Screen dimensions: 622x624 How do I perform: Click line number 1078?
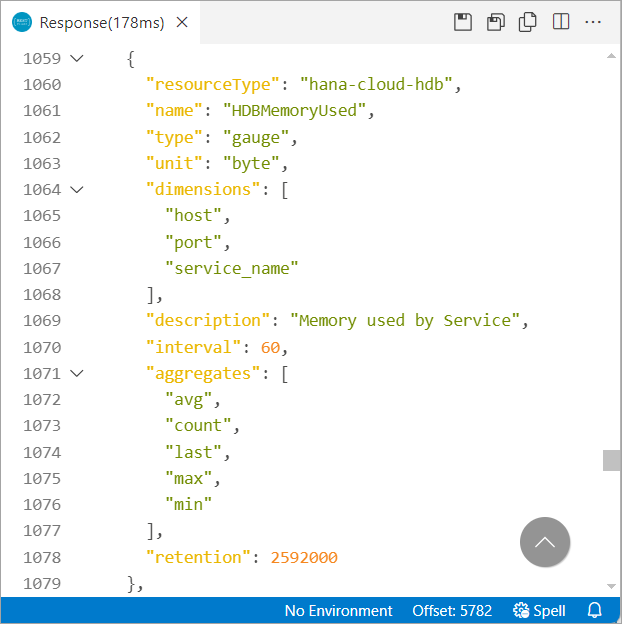pos(42,558)
